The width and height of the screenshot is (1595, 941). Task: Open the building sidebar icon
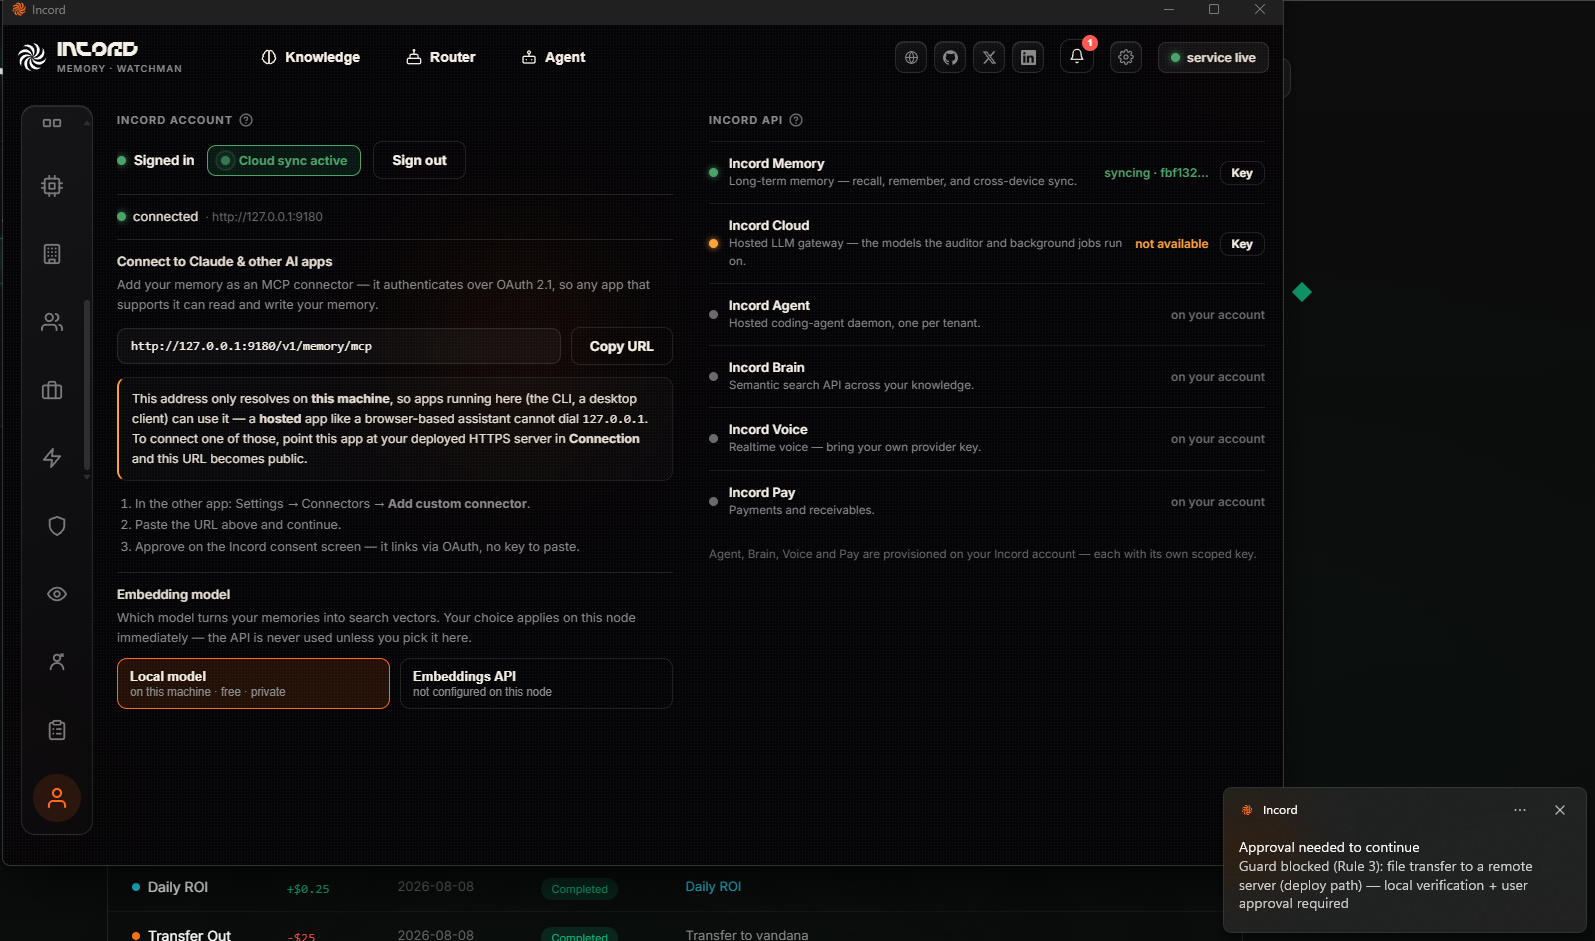click(x=52, y=254)
